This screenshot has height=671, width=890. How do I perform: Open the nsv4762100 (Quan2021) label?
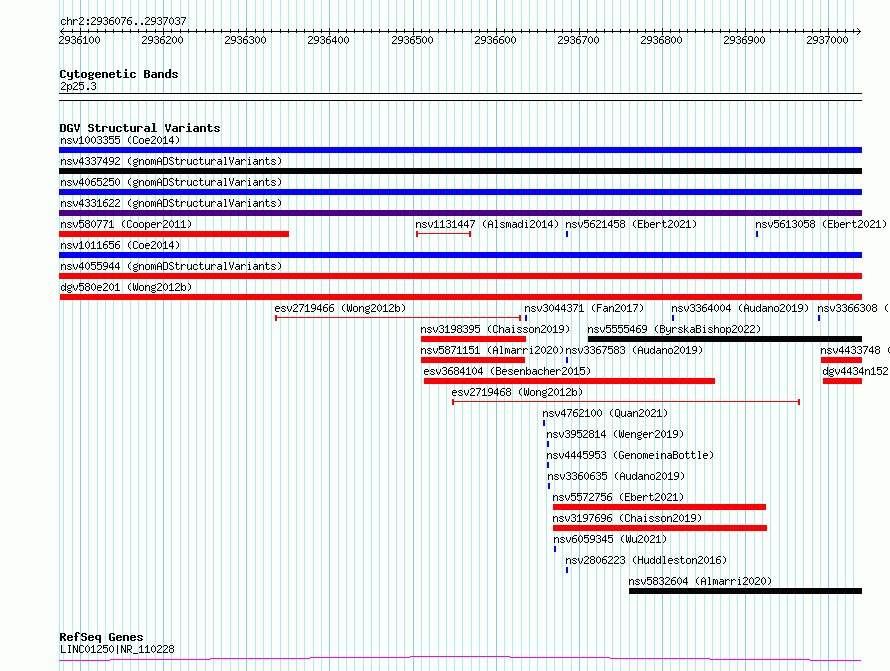pyautogui.click(x=605, y=413)
